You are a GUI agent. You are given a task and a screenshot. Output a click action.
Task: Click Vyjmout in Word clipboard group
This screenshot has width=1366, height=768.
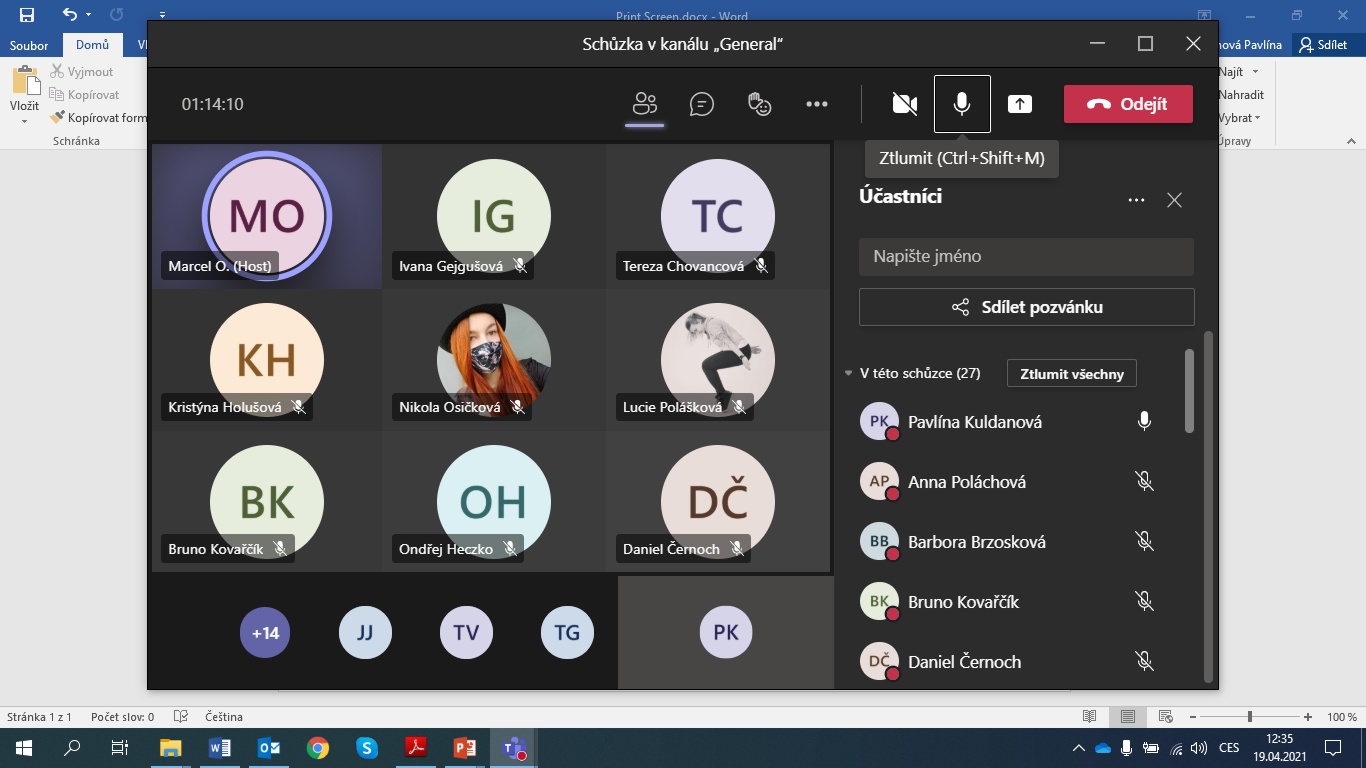(x=82, y=72)
